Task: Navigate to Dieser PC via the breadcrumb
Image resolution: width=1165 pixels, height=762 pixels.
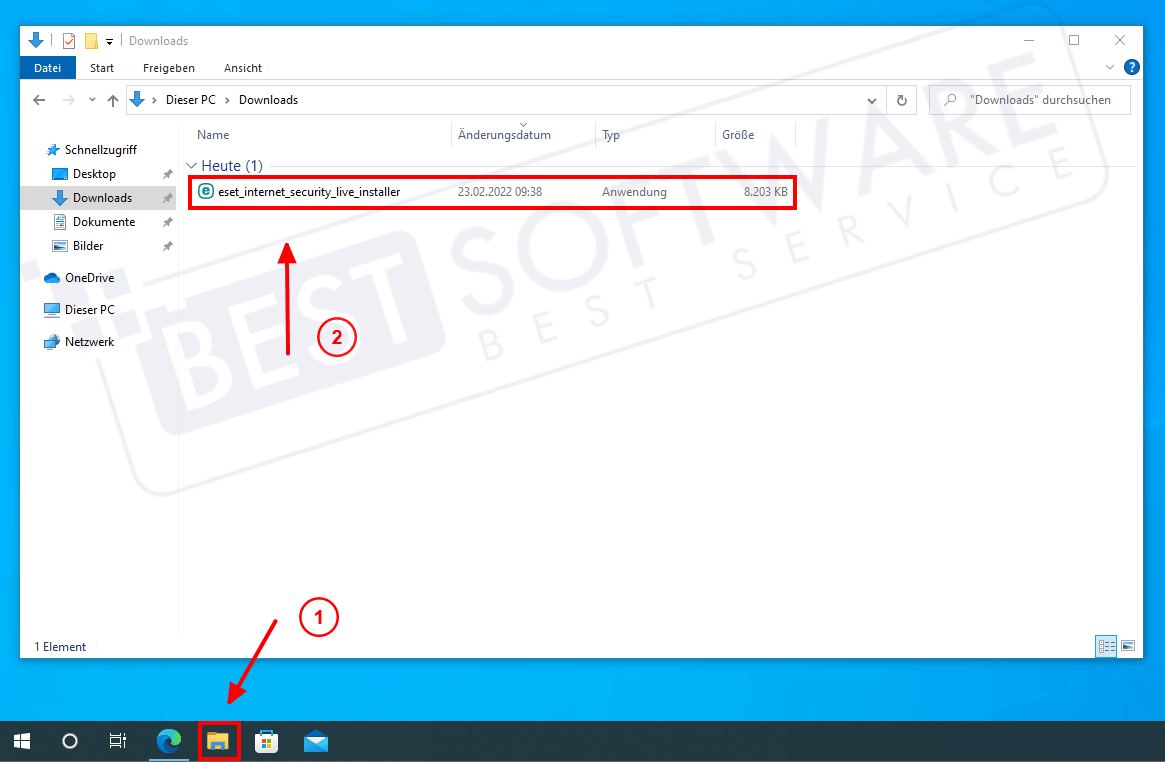Action: 191,99
